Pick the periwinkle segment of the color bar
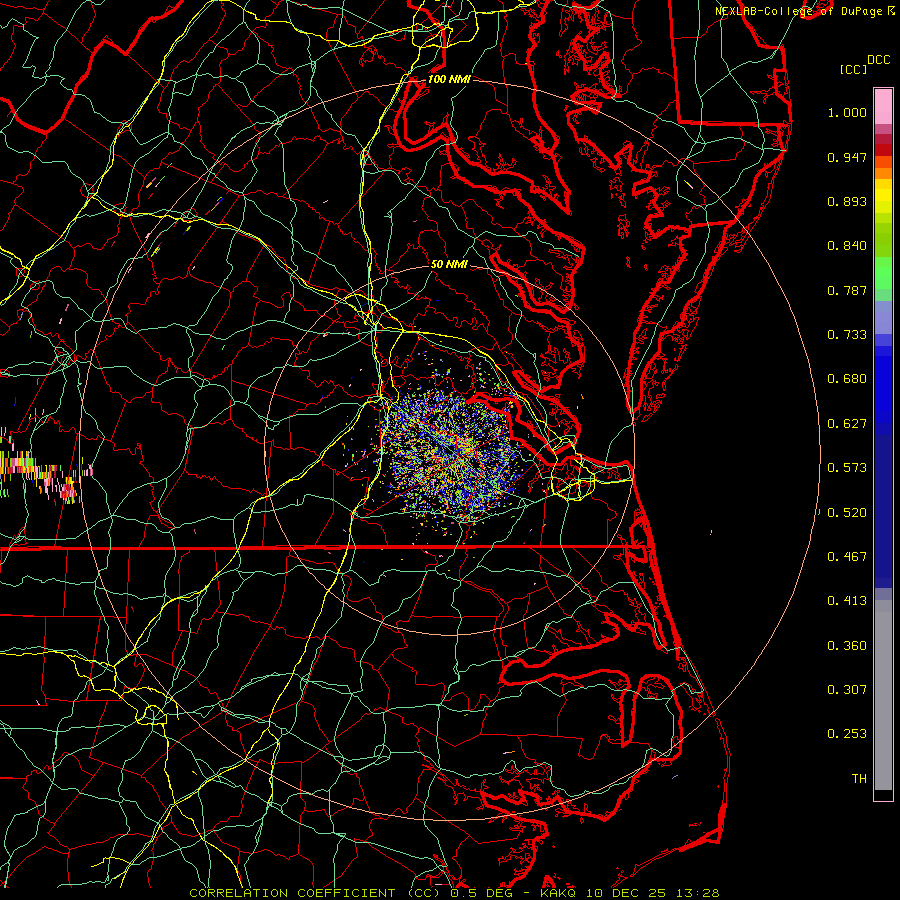The width and height of the screenshot is (900, 900). (x=883, y=317)
